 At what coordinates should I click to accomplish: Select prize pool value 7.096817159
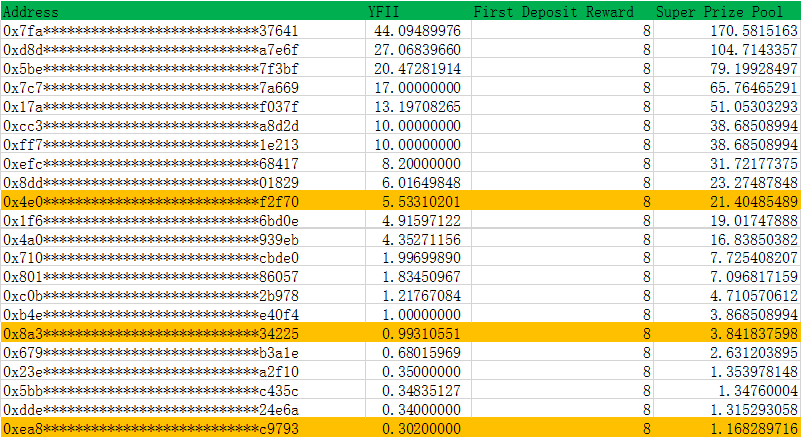pos(754,277)
